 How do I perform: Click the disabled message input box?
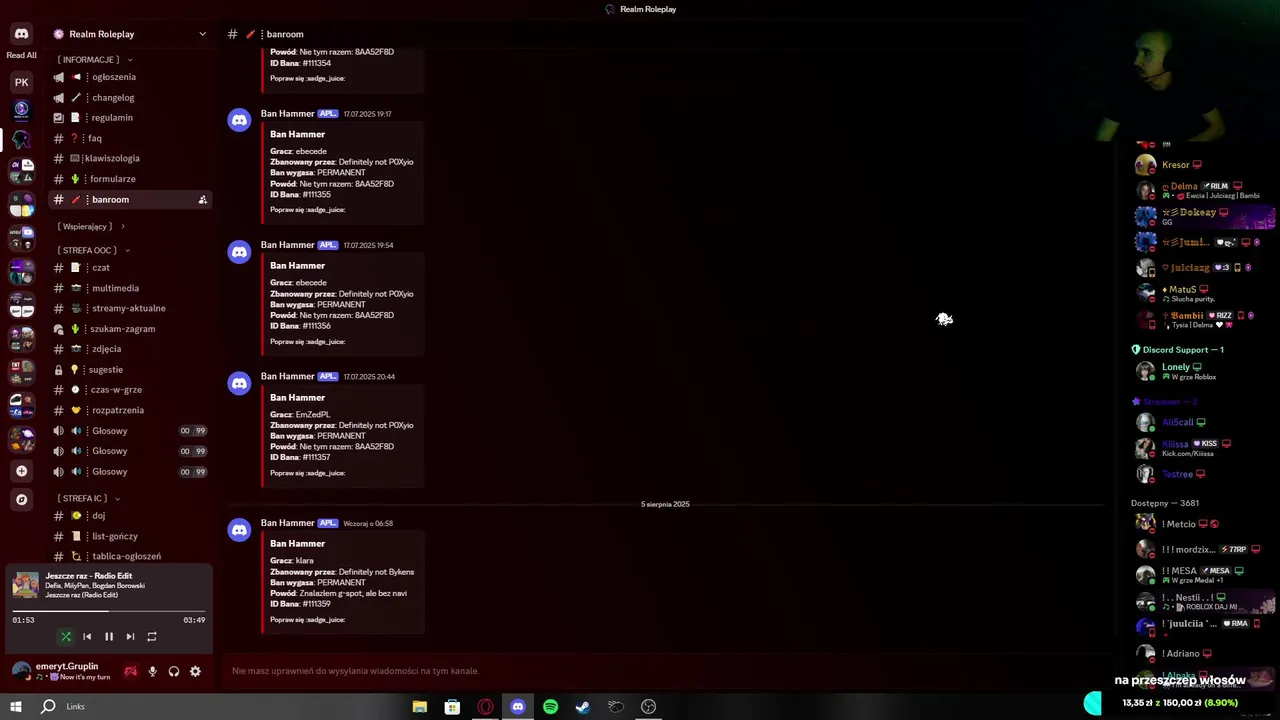[666, 671]
